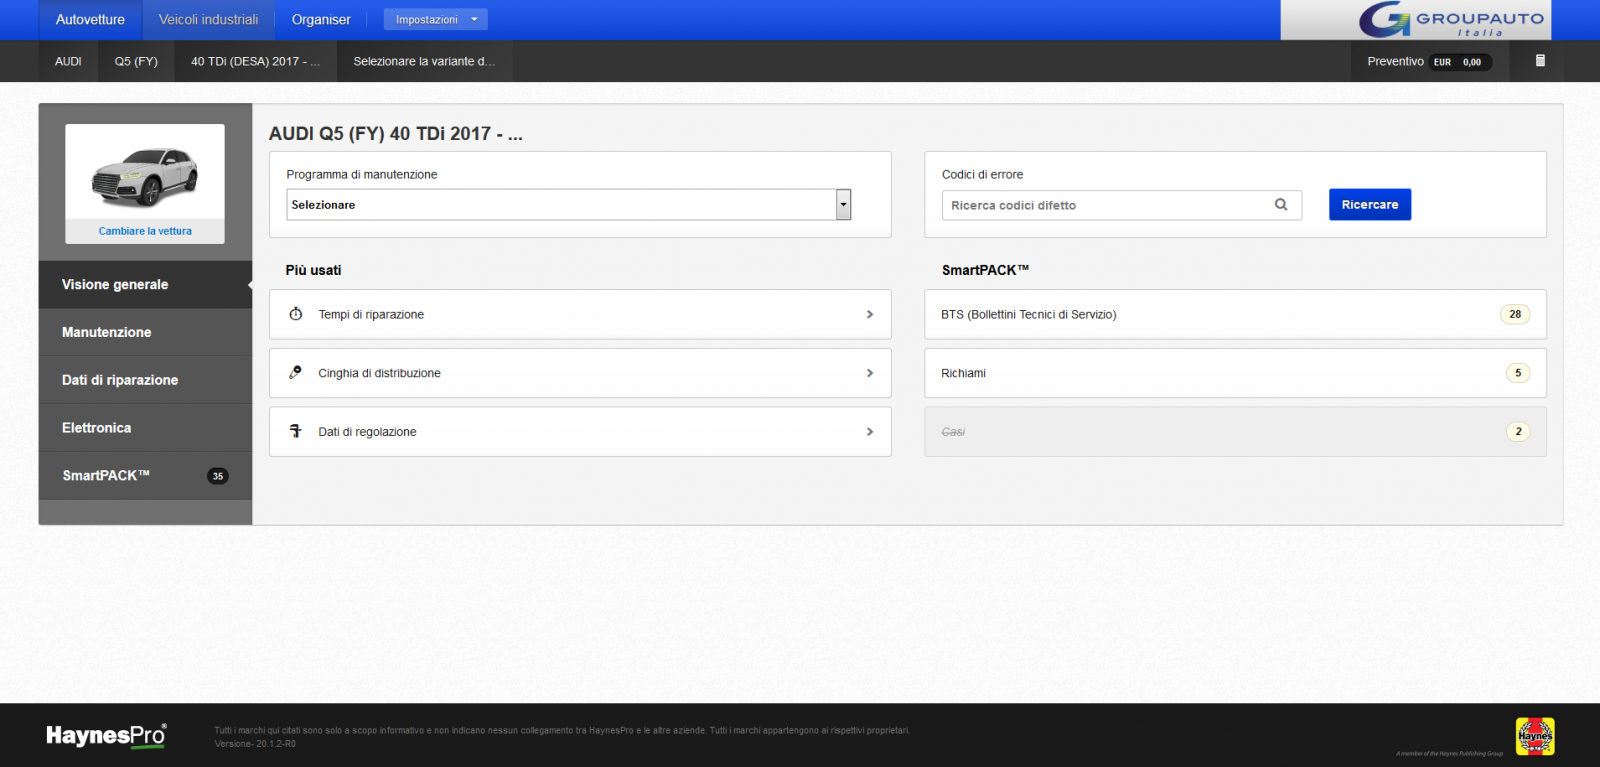
Task: Click the Richiami count badge 5
Action: 1518,373
